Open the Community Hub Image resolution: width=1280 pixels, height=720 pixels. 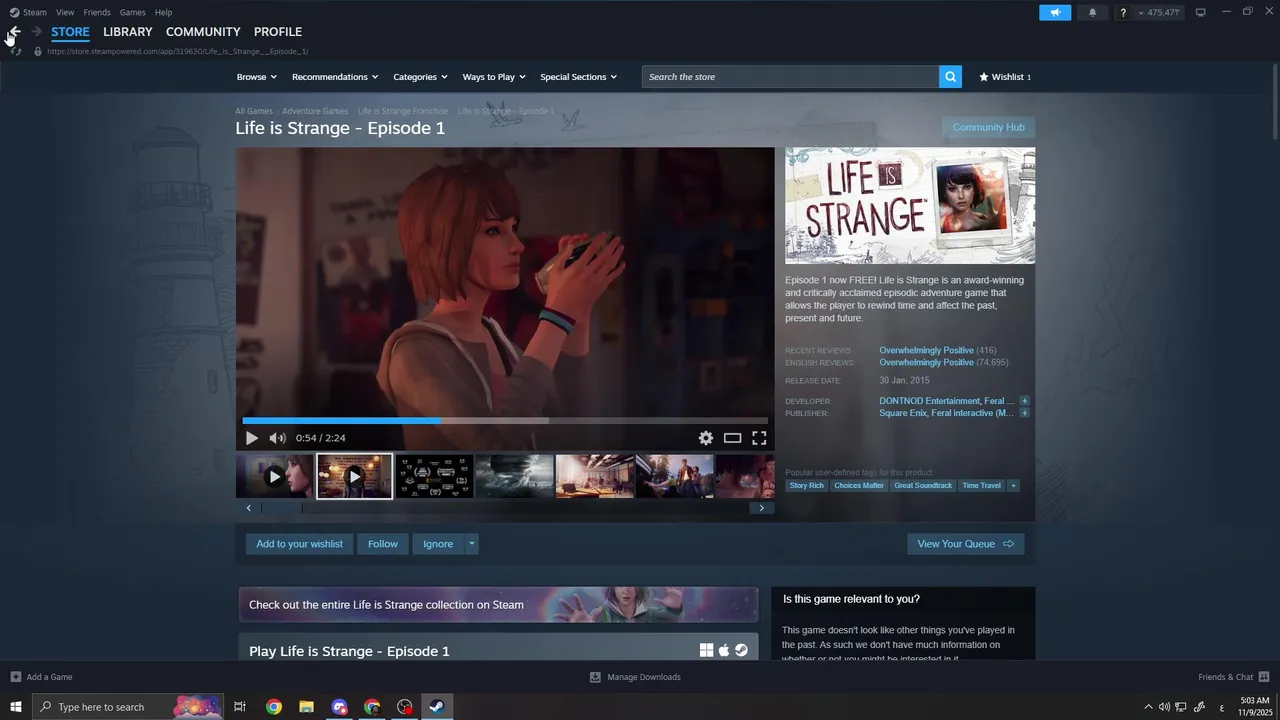coord(988,127)
